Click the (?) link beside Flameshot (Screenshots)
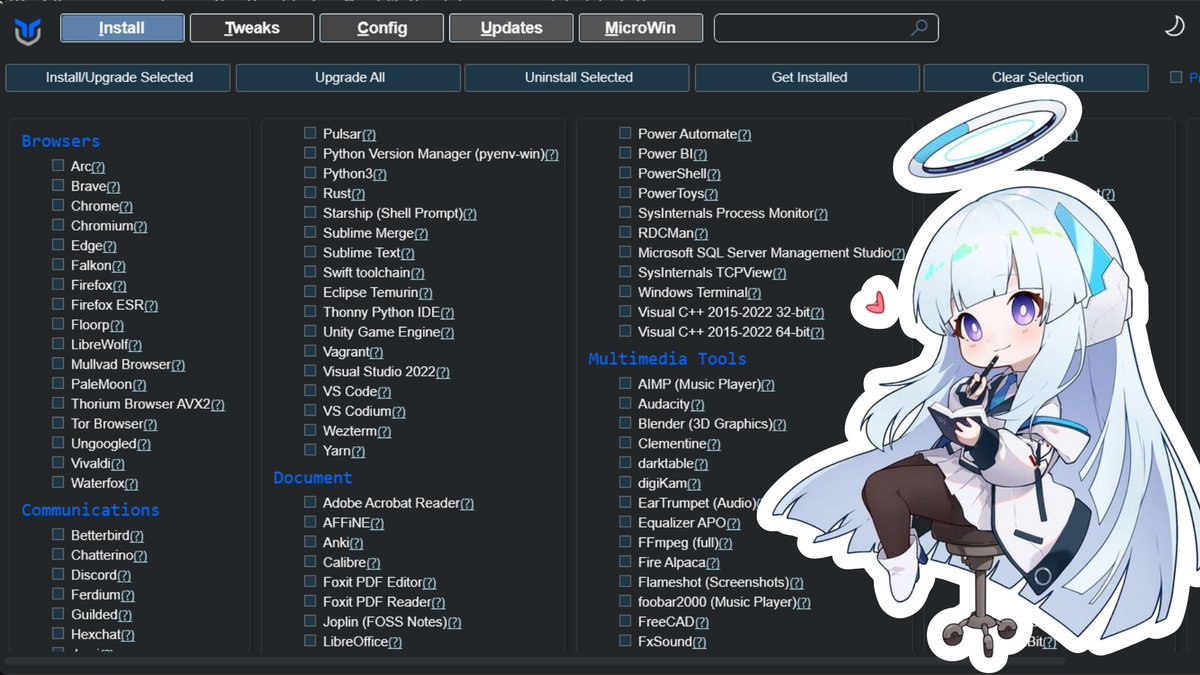This screenshot has width=1200, height=675. 796,583
